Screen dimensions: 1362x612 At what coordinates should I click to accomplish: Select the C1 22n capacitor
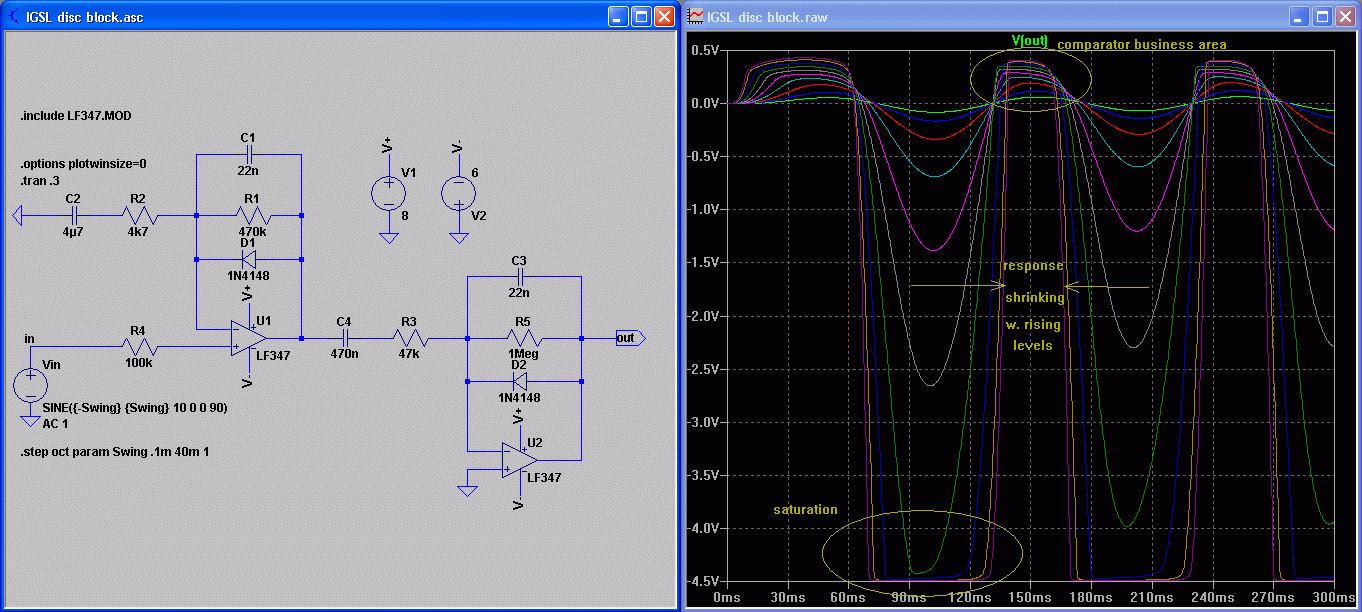(249, 155)
